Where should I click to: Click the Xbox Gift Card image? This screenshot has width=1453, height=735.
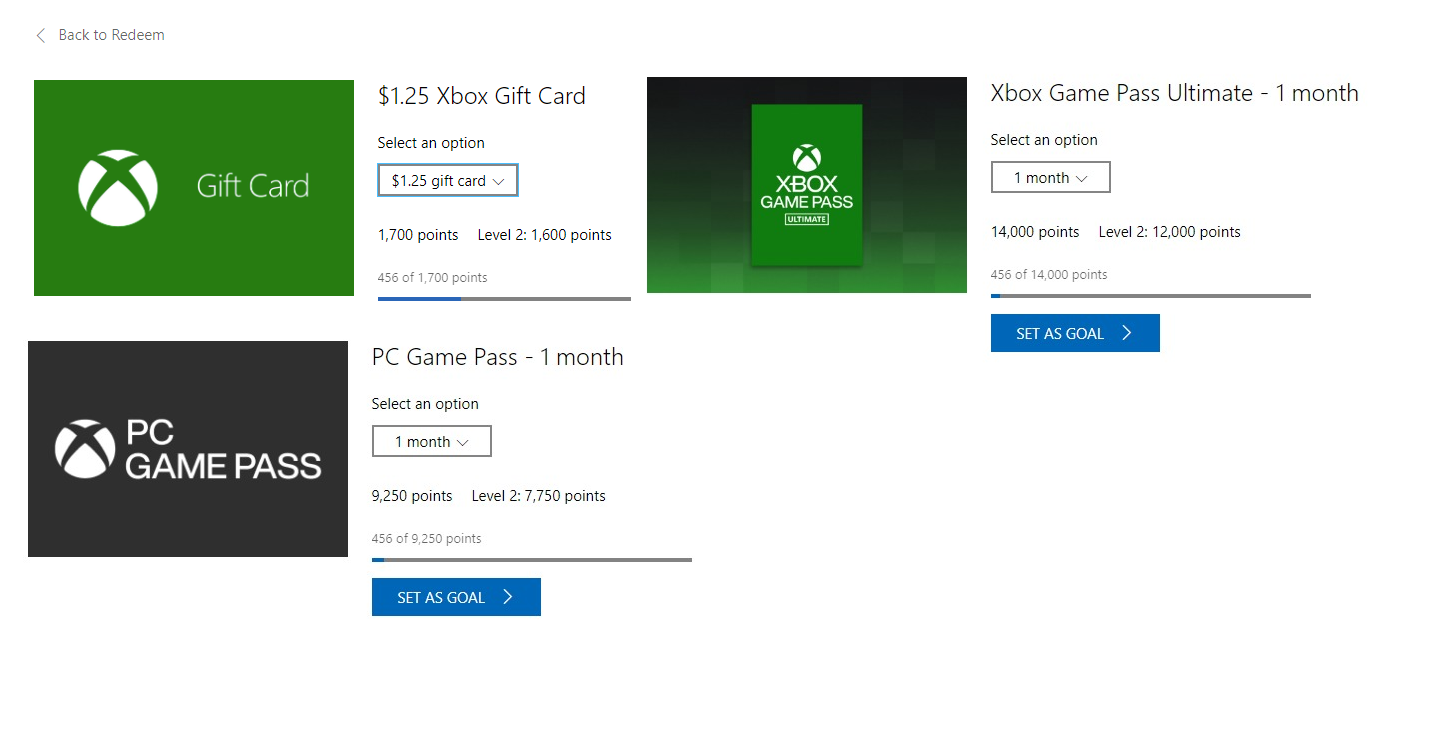(x=194, y=188)
